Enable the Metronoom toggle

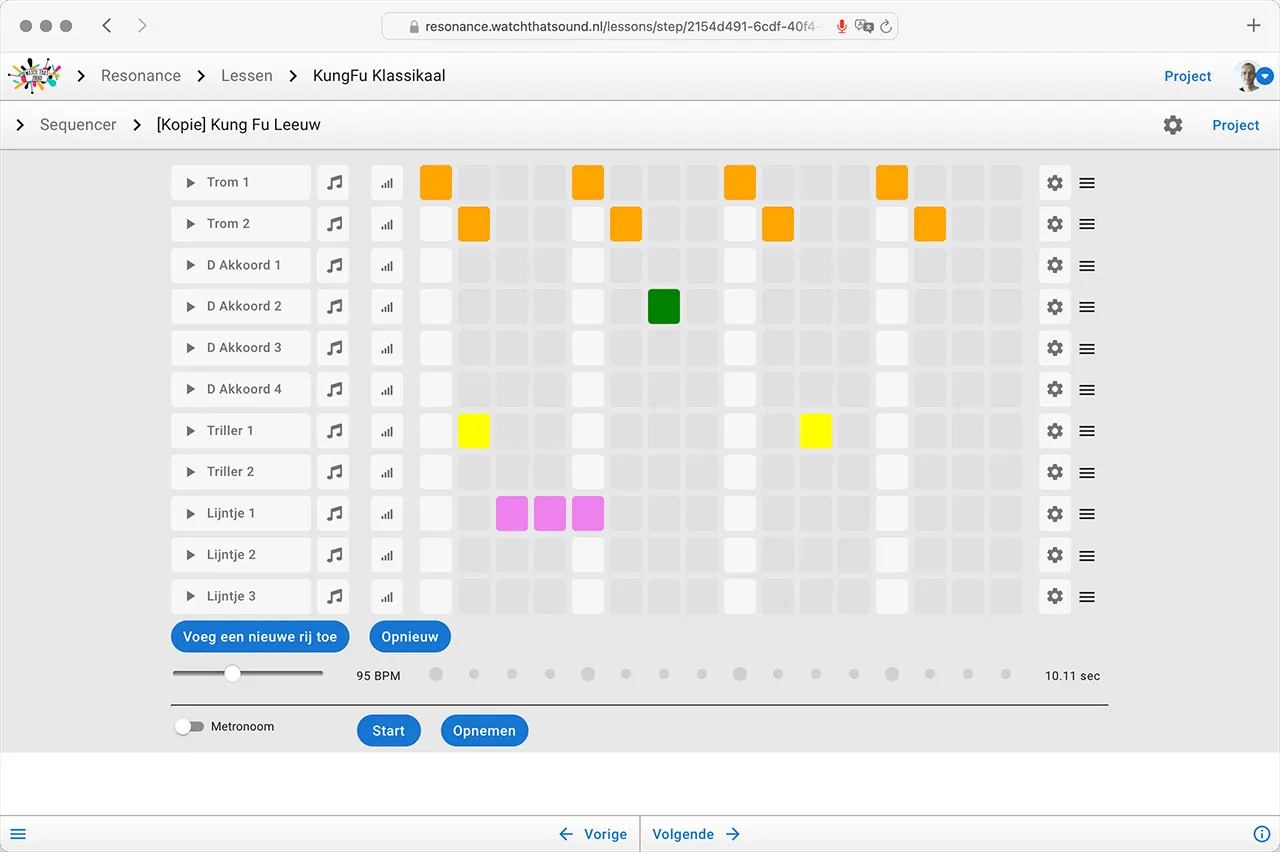(189, 726)
